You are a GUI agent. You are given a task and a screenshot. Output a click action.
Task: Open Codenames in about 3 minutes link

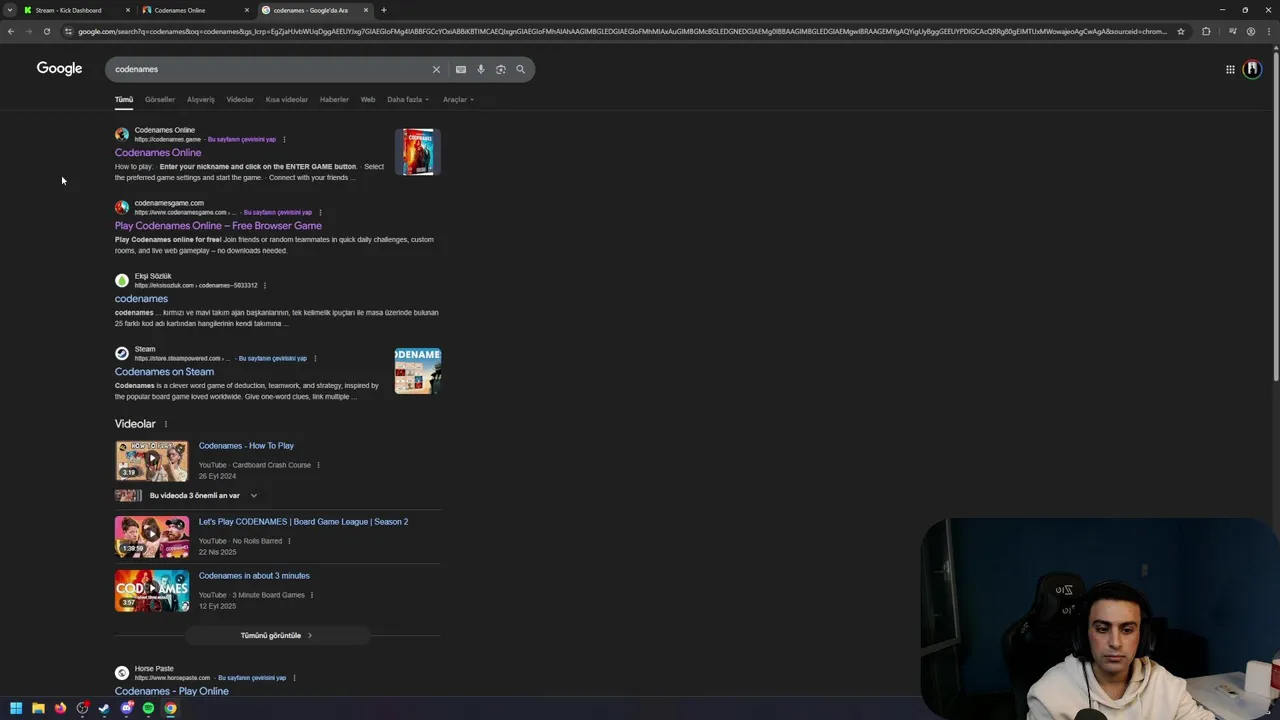tap(254, 576)
